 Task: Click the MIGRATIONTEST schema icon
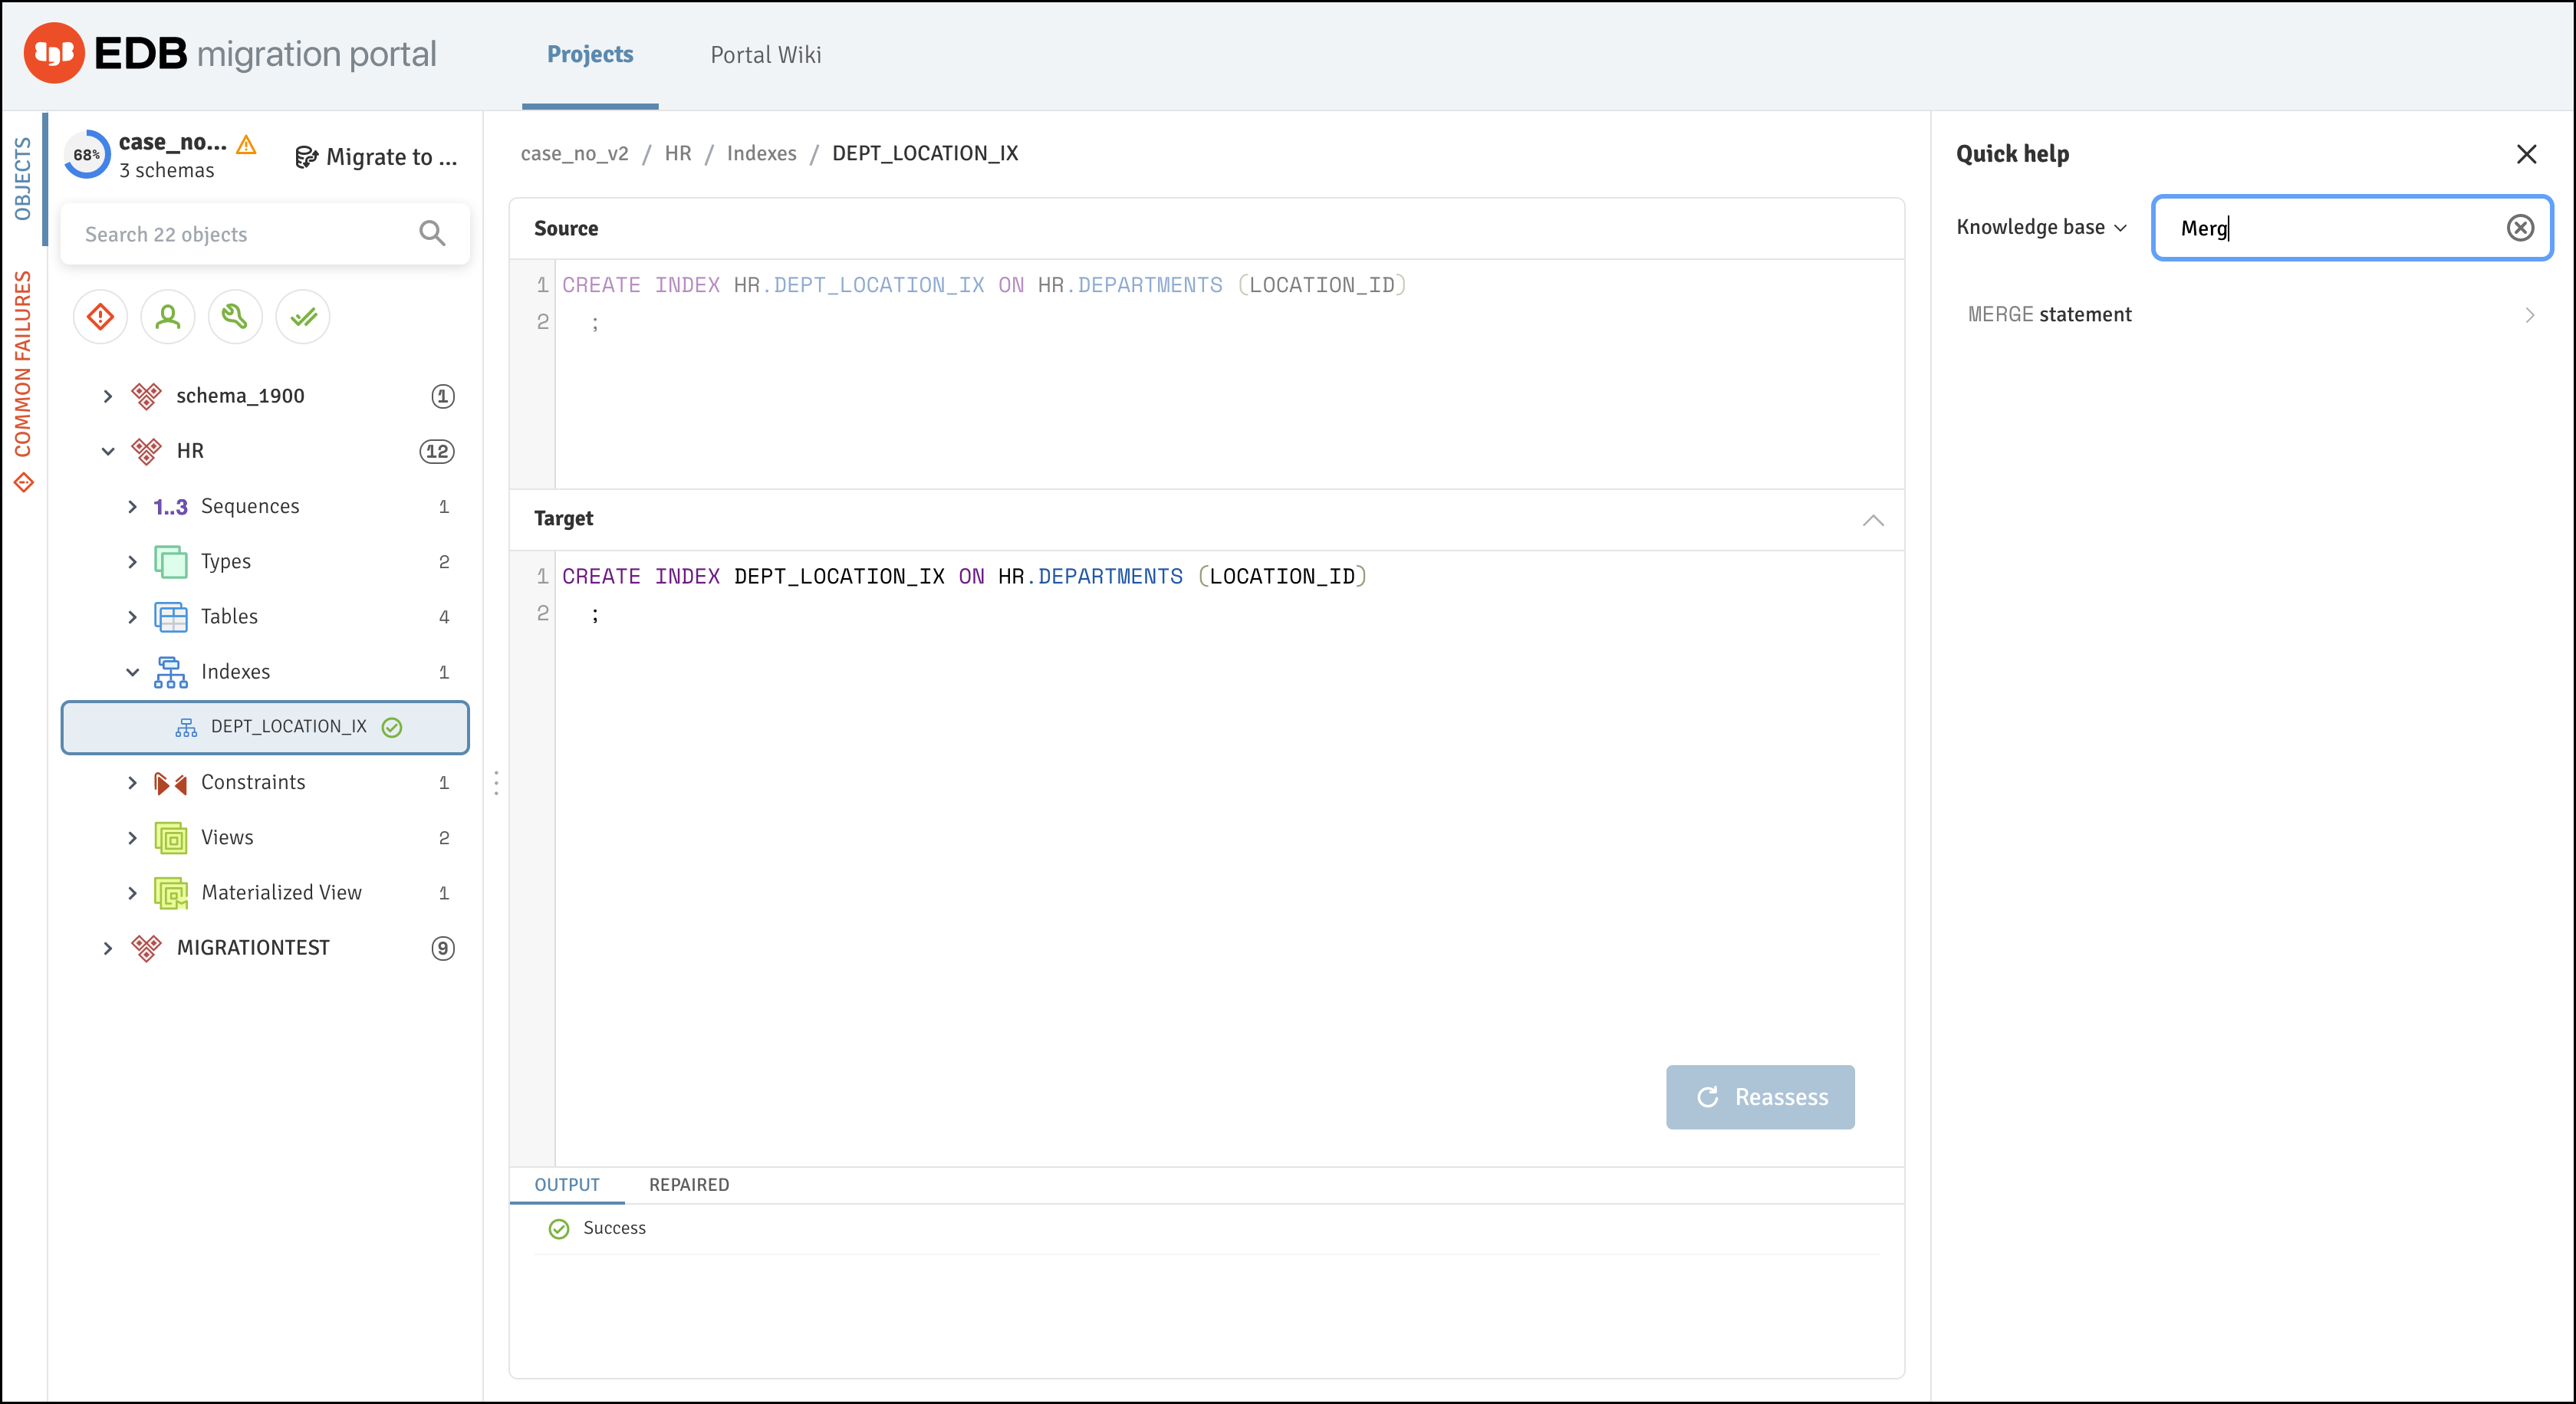(146, 948)
